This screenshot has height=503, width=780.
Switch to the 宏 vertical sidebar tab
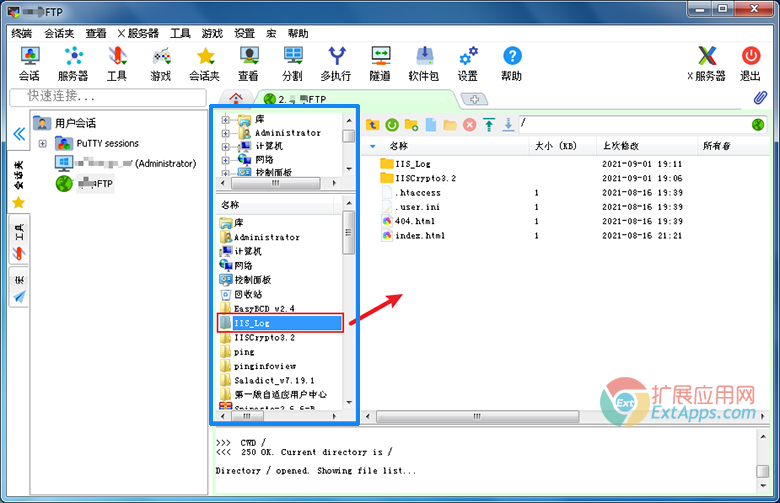(19, 288)
